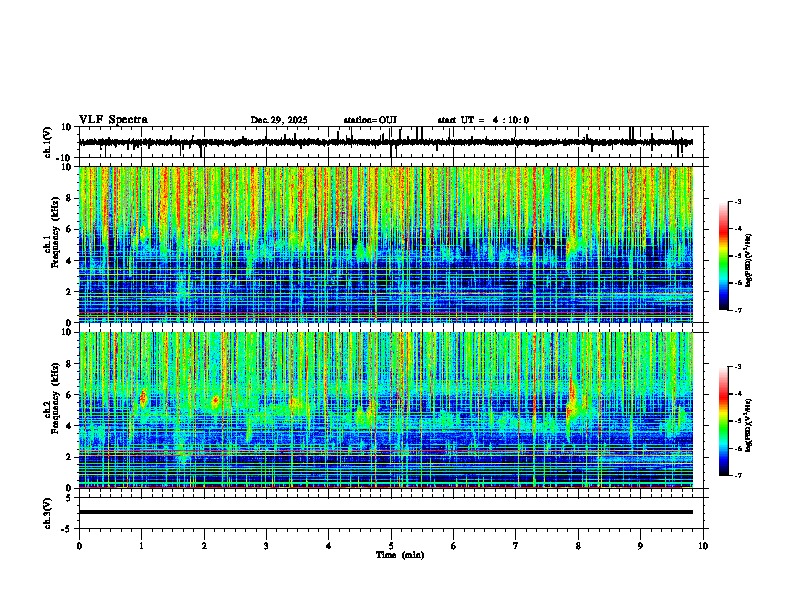Click the time axis tick label "7"
Screen dimensions: 792x612
click(516, 546)
